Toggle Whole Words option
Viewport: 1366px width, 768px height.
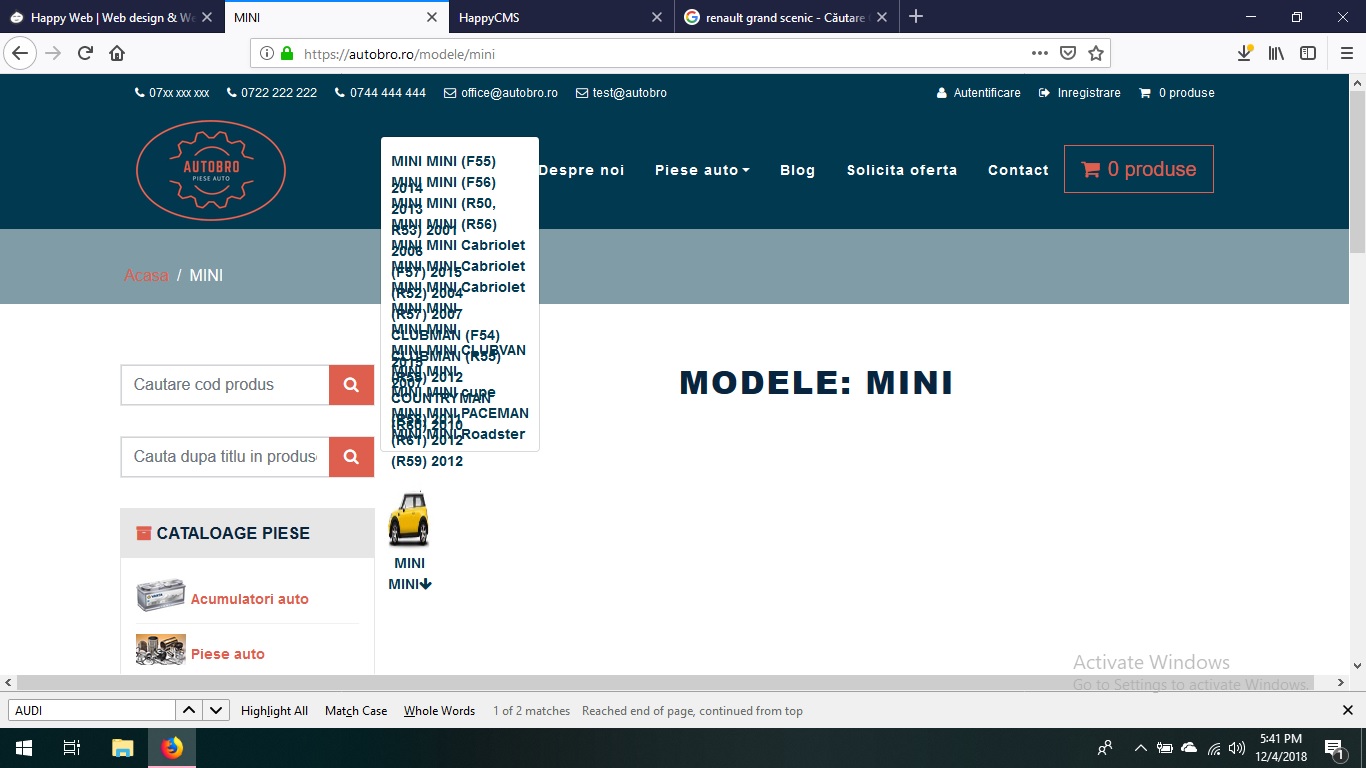point(439,711)
